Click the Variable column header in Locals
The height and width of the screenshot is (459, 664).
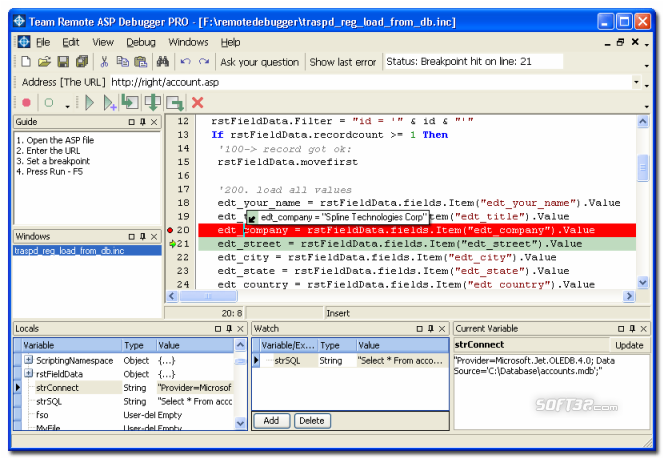point(71,345)
